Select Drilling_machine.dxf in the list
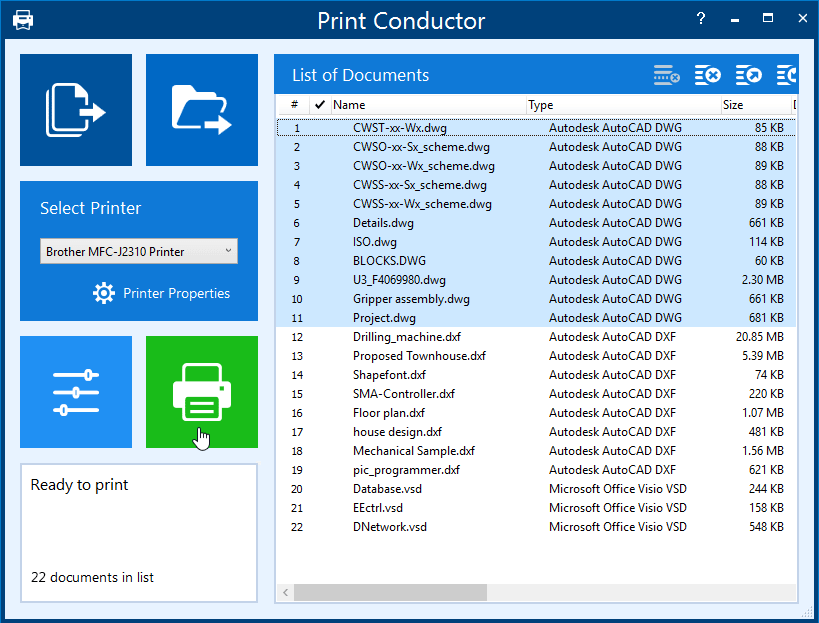Viewport: 819px width, 623px height. coord(406,337)
